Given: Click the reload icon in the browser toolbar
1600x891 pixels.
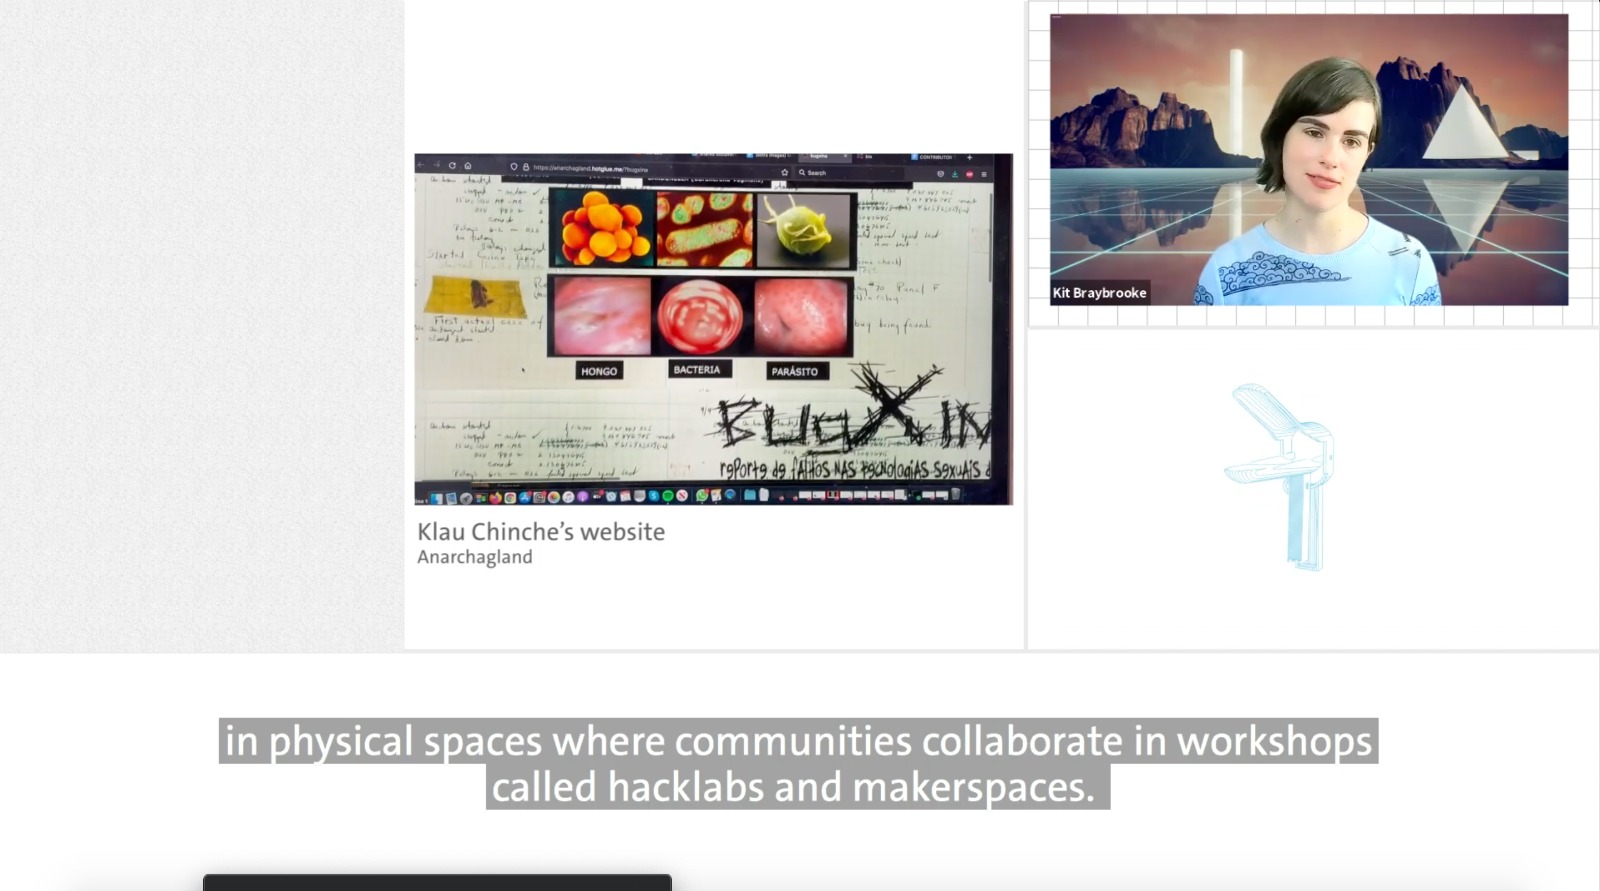Looking at the screenshot, I should 452,165.
